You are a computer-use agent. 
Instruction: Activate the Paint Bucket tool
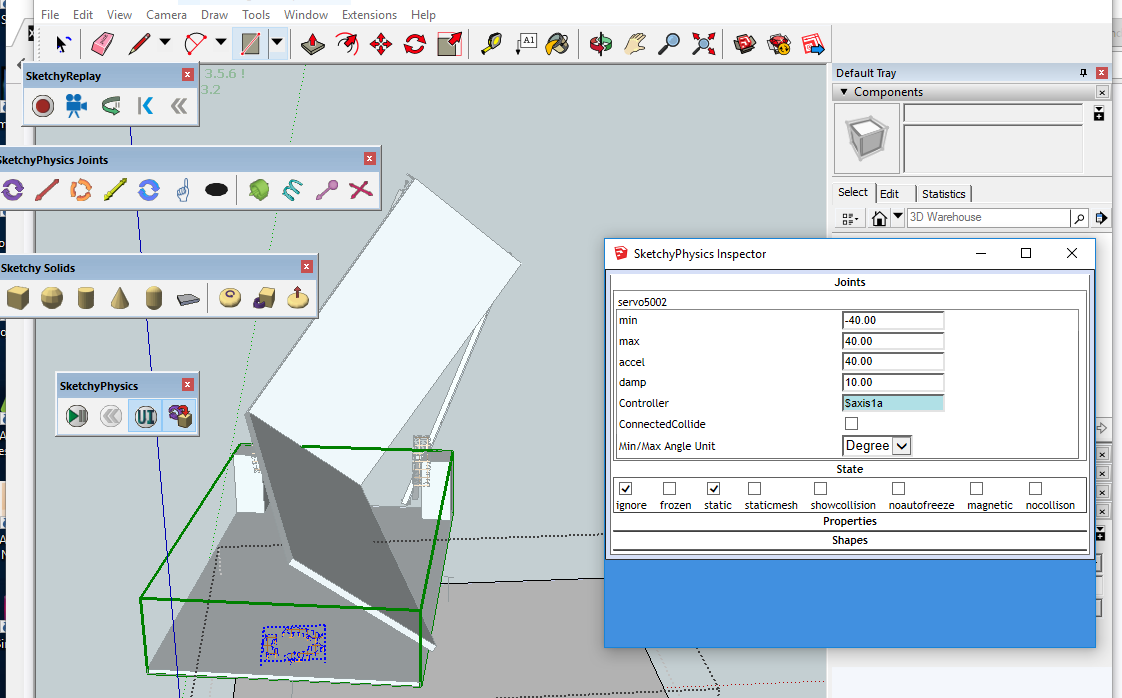click(557, 44)
